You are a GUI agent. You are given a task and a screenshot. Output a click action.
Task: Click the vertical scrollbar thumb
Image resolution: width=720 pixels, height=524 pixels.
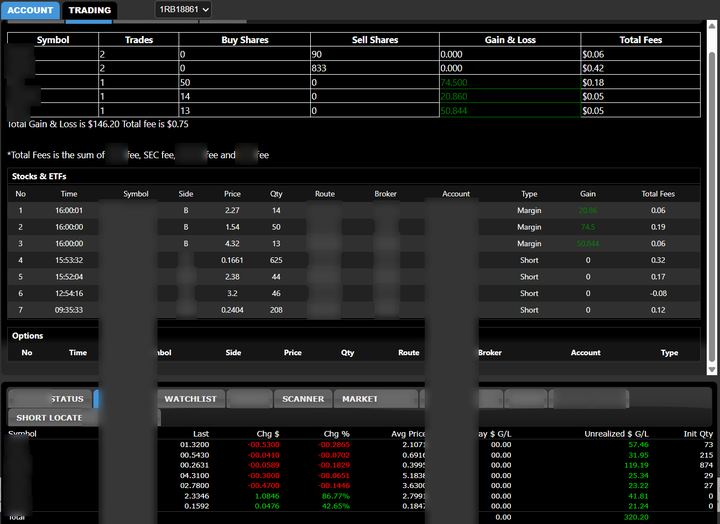(x=712, y=207)
